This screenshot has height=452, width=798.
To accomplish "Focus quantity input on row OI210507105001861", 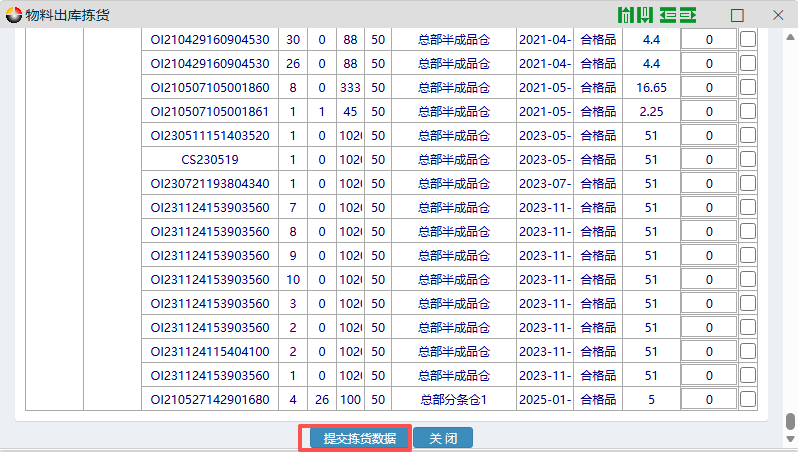I will [709, 112].
